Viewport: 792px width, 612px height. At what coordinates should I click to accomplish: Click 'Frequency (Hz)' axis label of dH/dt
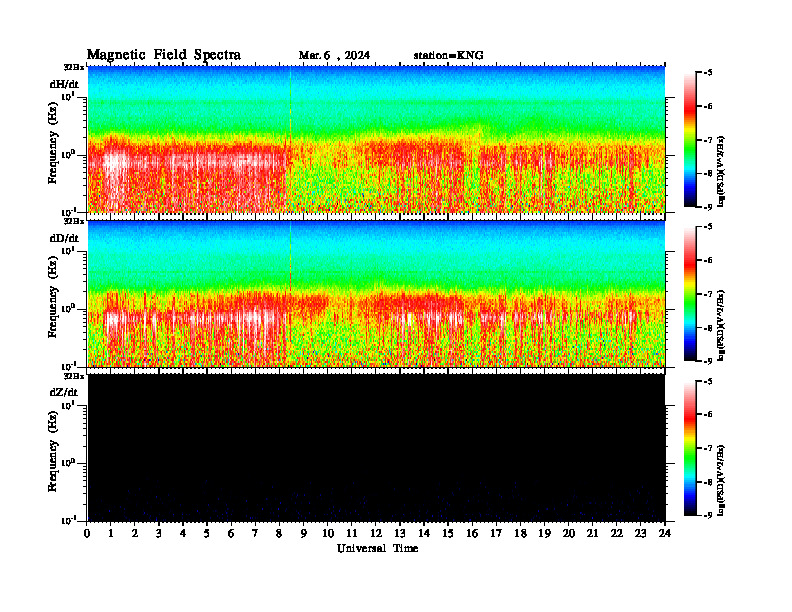pyautogui.click(x=53, y=145)
